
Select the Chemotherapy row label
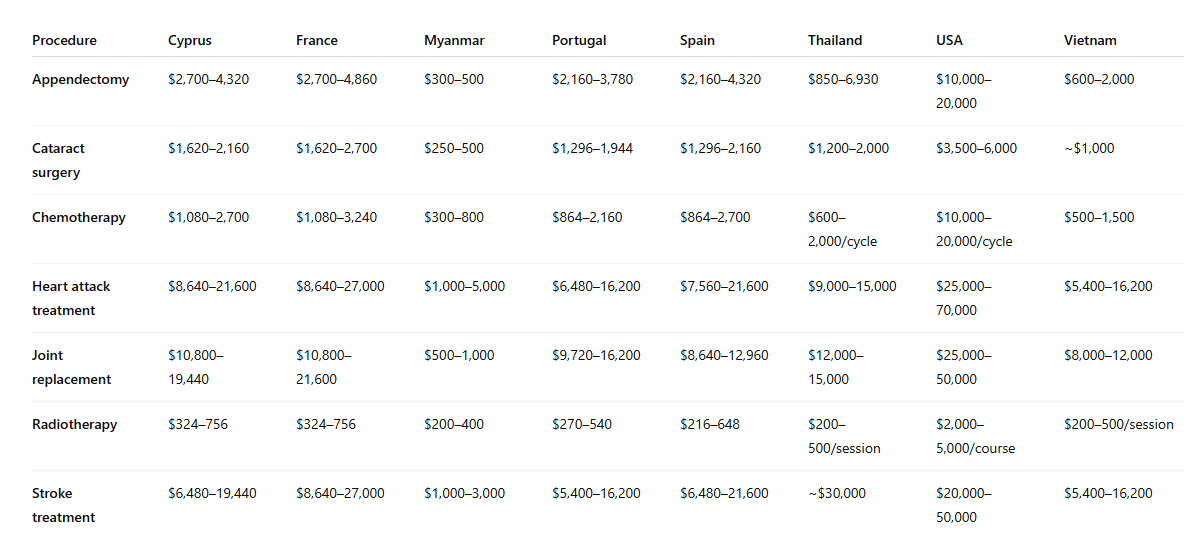[x=79, y=218]
